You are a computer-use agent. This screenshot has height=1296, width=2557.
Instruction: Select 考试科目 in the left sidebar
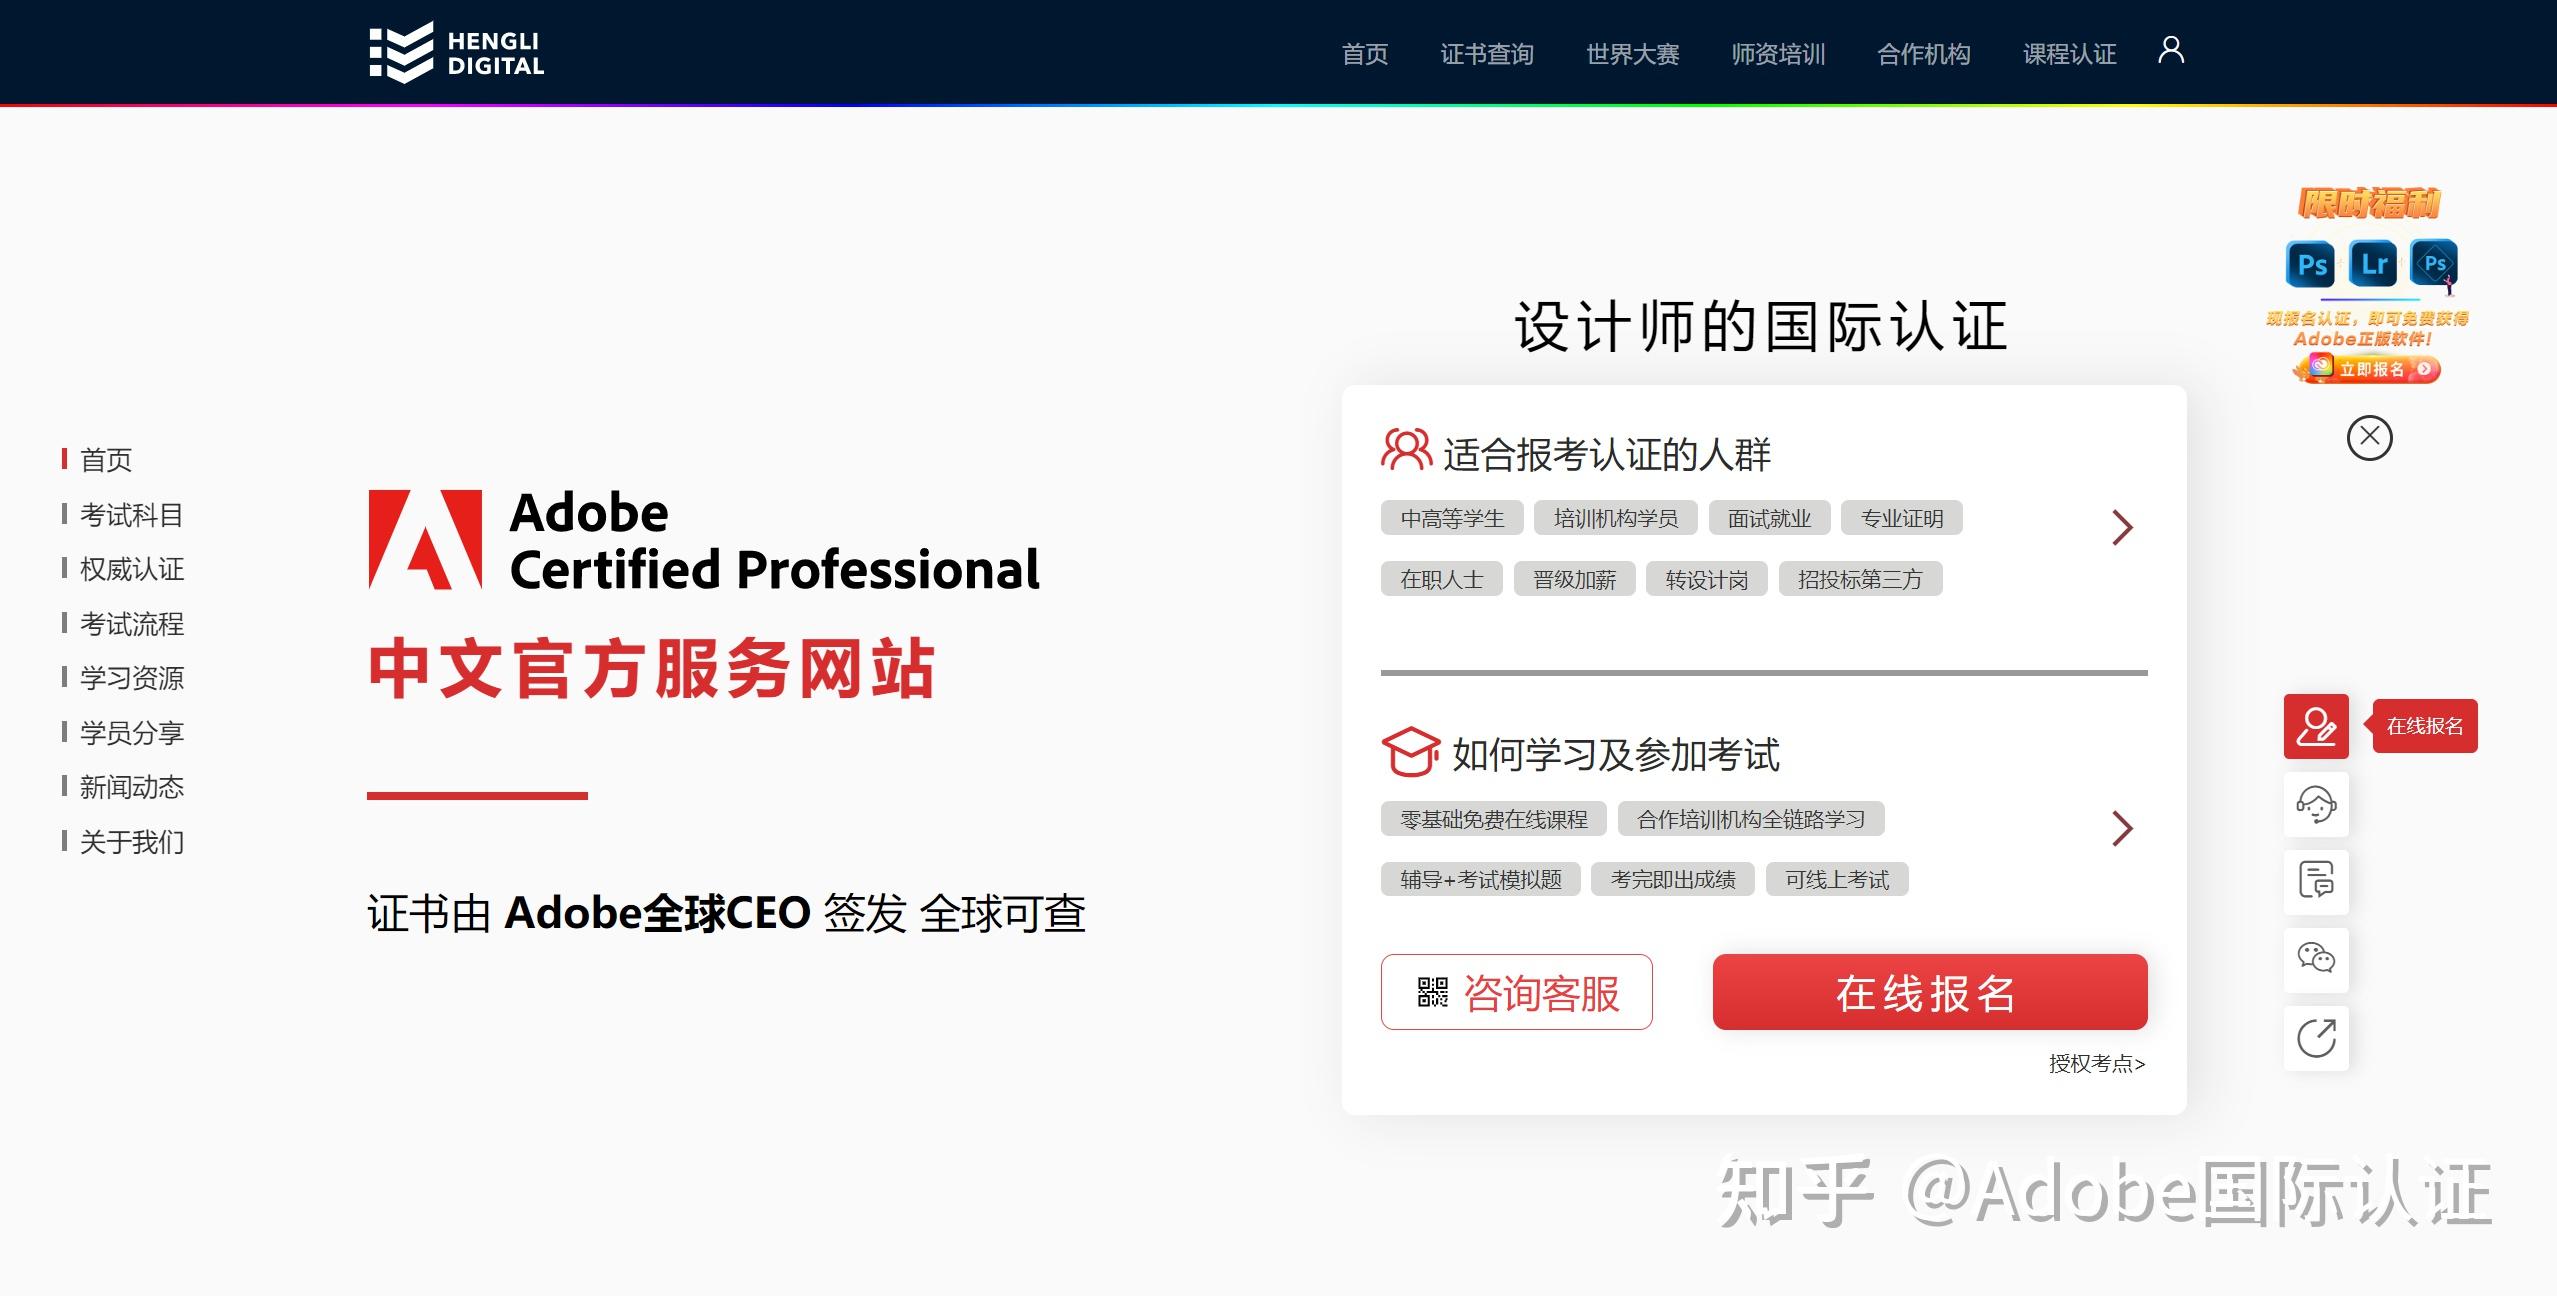(x=131, y=515)
